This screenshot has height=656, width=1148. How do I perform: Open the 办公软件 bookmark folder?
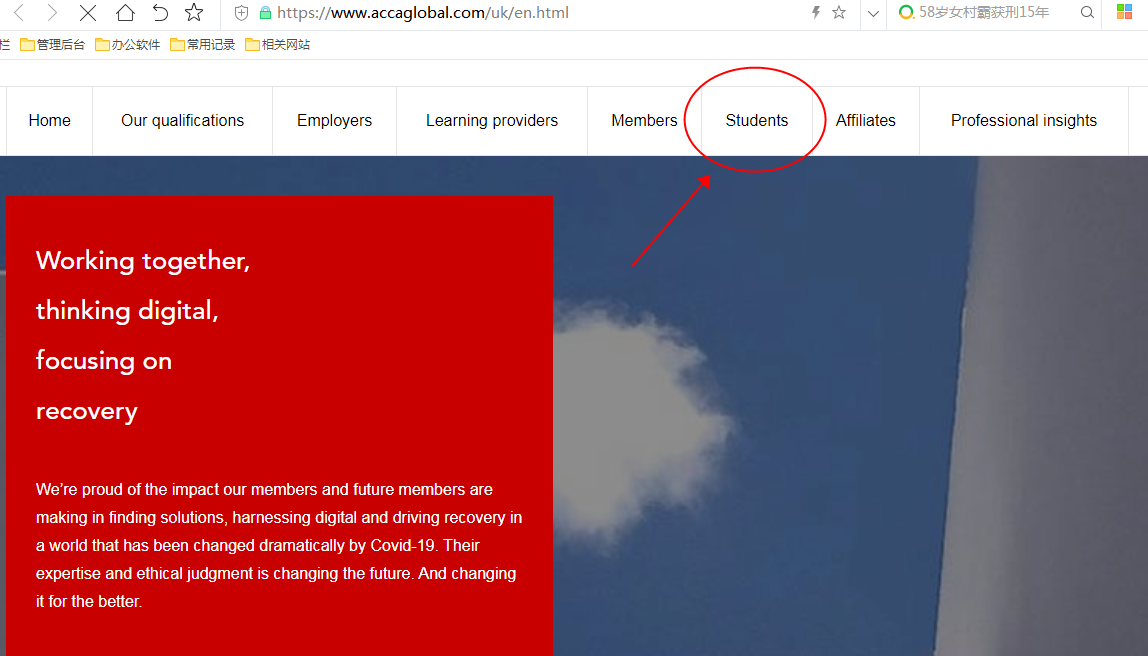click(x=128, y=45)
